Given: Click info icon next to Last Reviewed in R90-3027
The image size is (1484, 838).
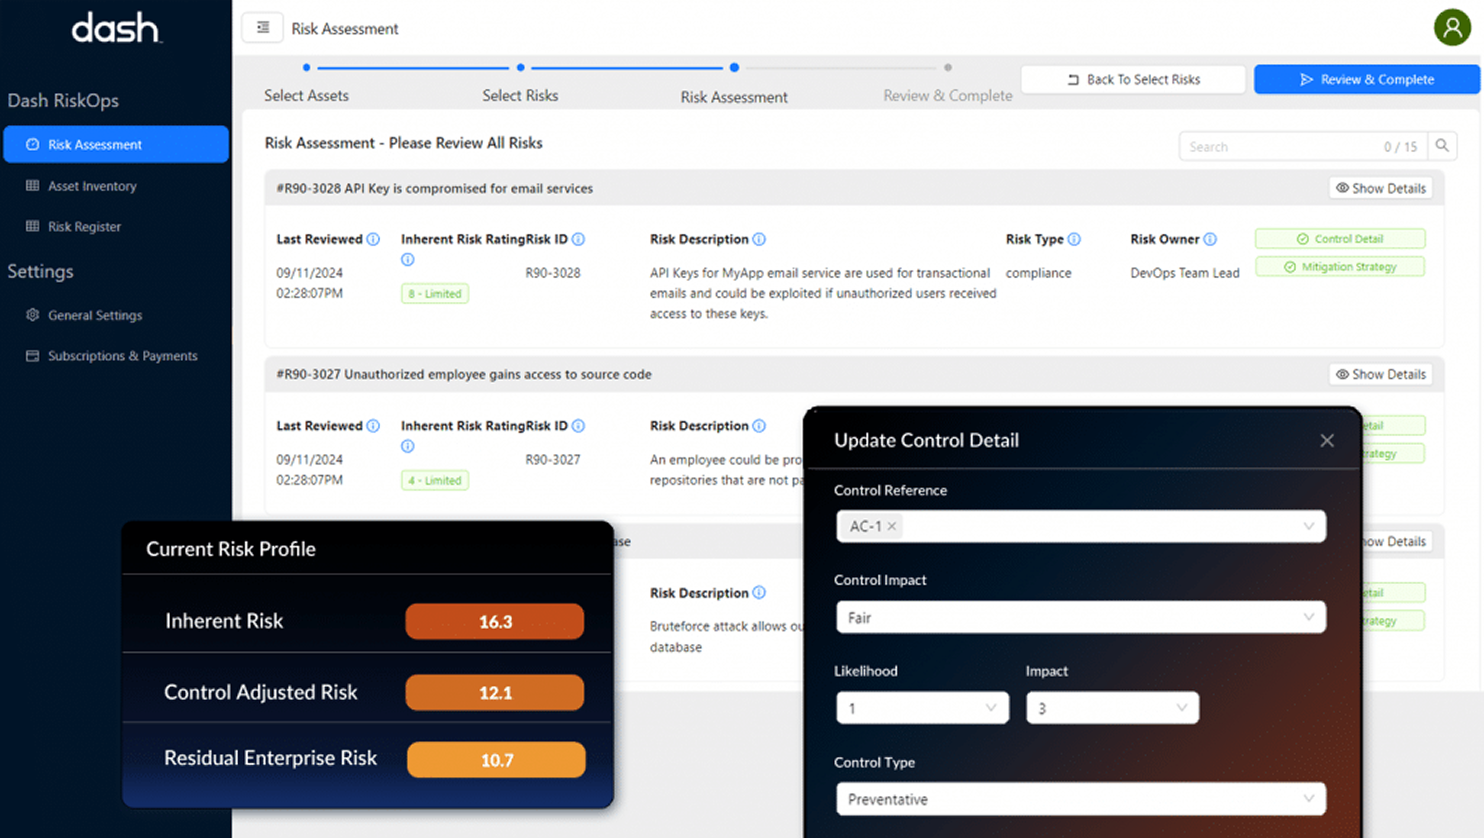Looking at the screenshot, I should [x=373, y=426].
